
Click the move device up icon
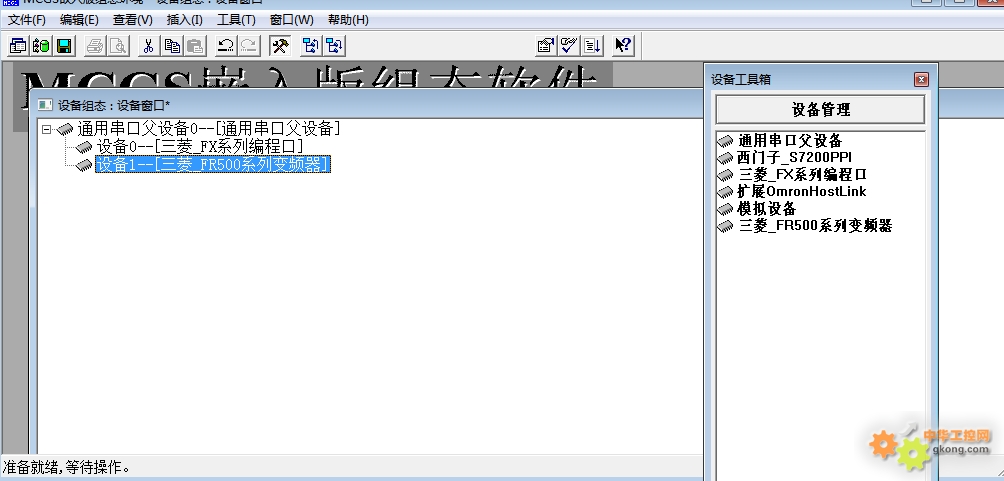(311, 45)
